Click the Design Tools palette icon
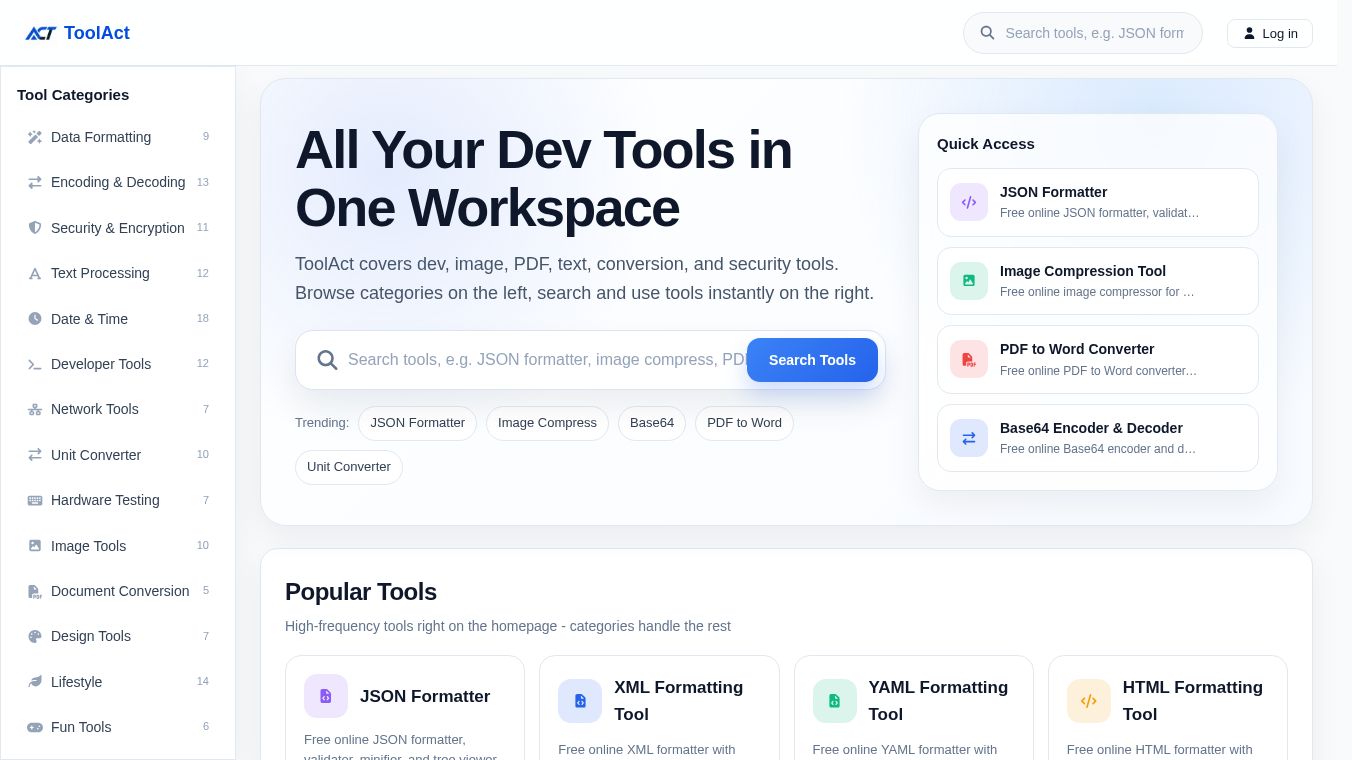This screenshot has height=760, width=1352. (35, 636)
